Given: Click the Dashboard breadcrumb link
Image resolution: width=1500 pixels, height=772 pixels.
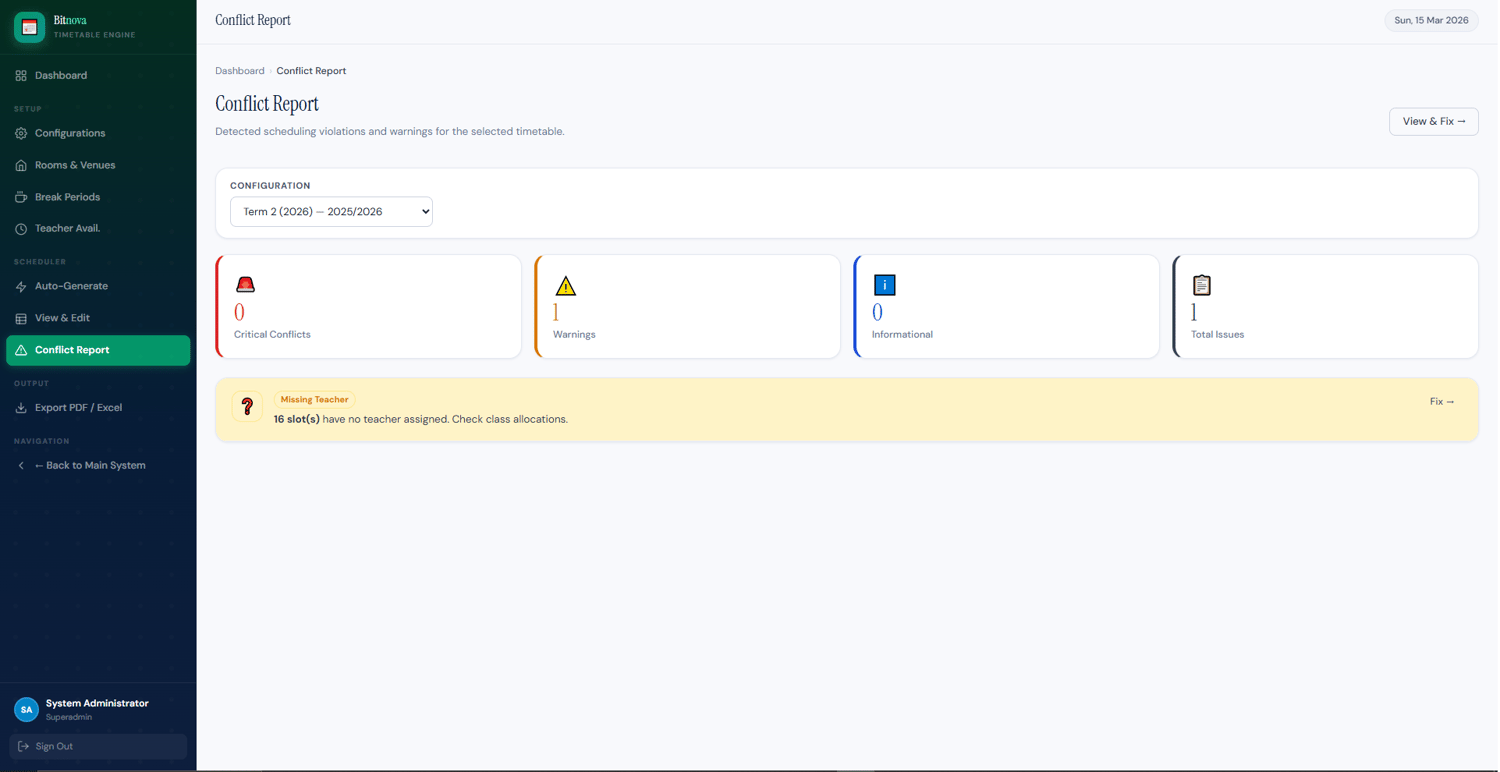Looking at the screenshot, I should tap(240, 71).
